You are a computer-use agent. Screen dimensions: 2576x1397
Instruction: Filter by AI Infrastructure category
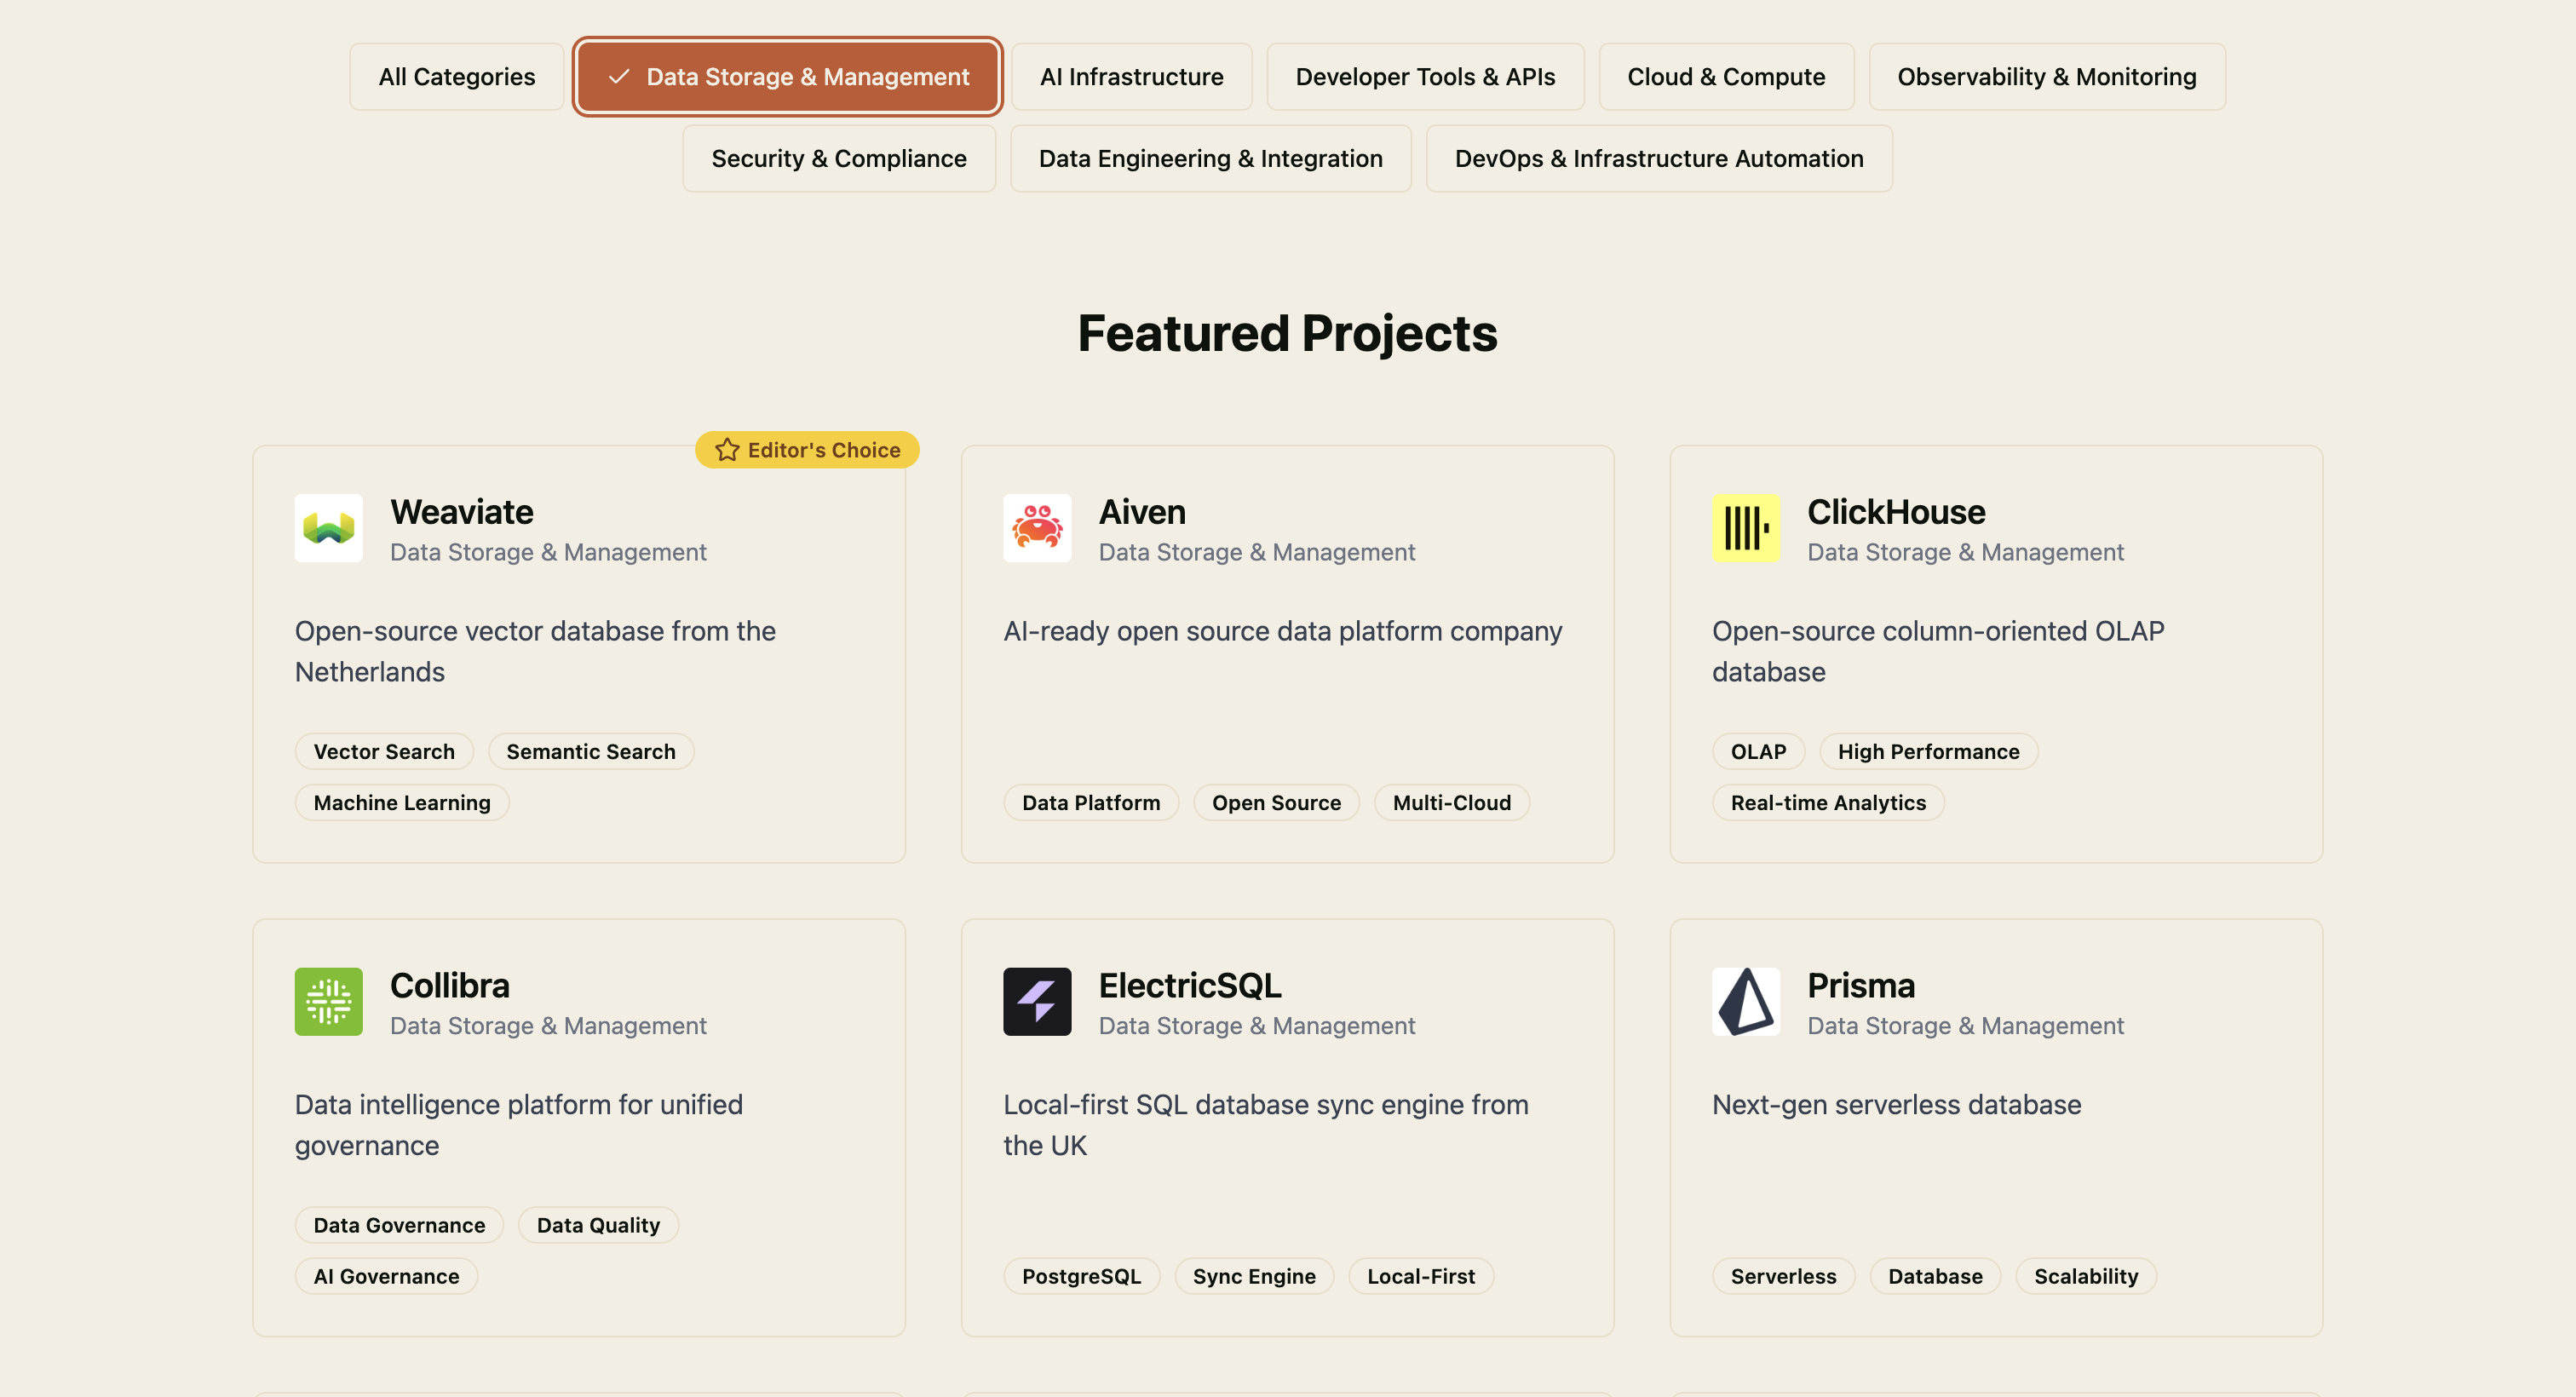click(x=1131, y=77)
